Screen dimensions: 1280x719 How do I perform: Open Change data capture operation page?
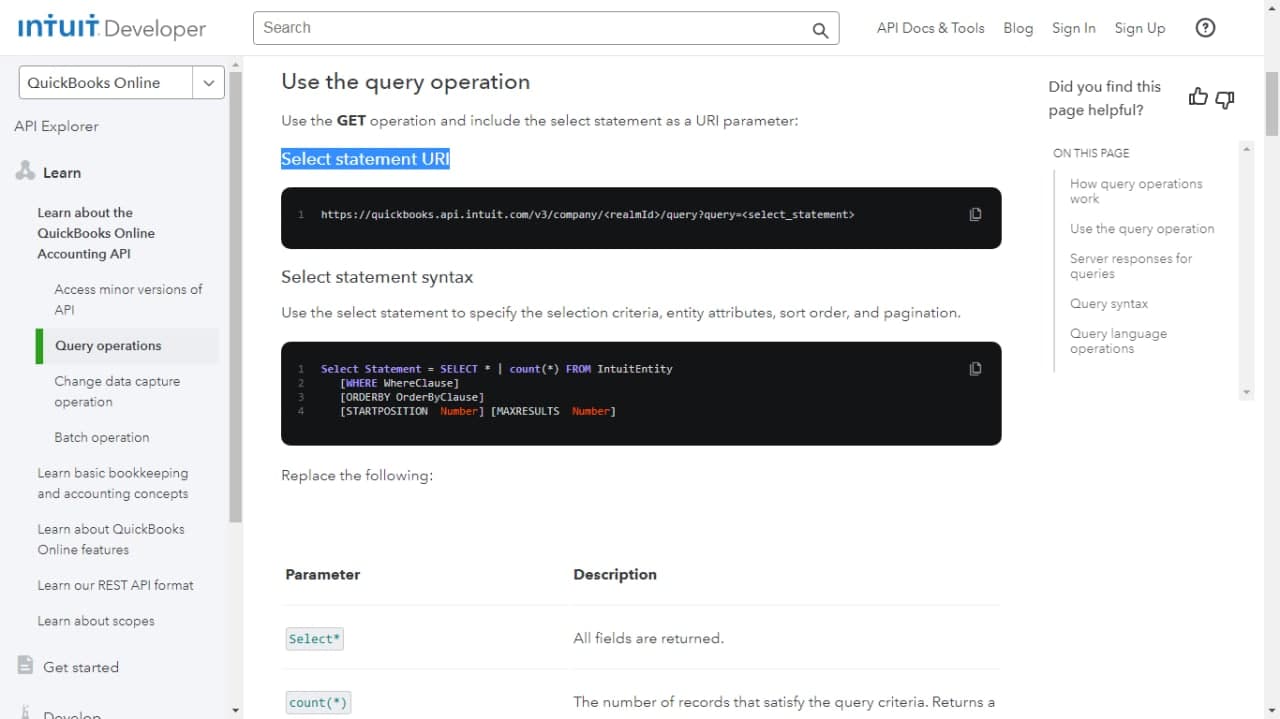[x=117, y=391]
